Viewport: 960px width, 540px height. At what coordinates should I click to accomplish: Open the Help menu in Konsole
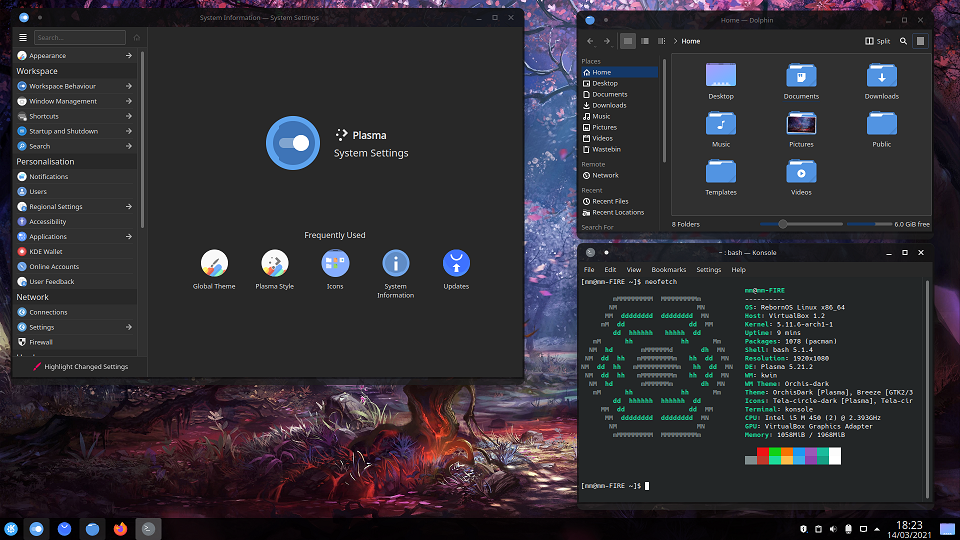[x=738, y=269]
